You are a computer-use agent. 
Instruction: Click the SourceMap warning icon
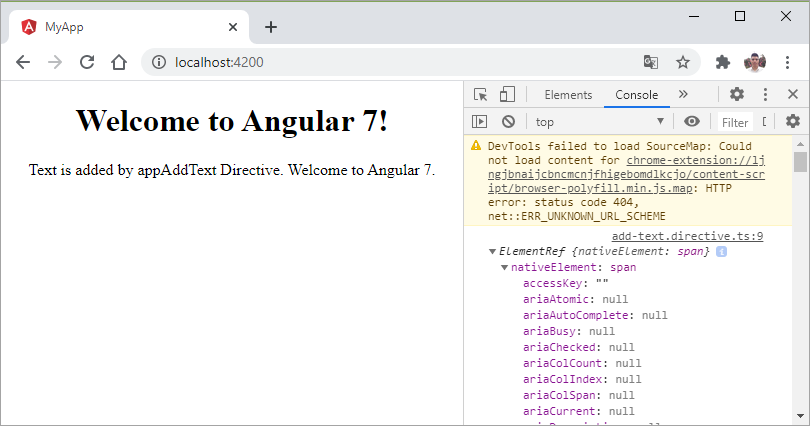[x=476, y=146]
